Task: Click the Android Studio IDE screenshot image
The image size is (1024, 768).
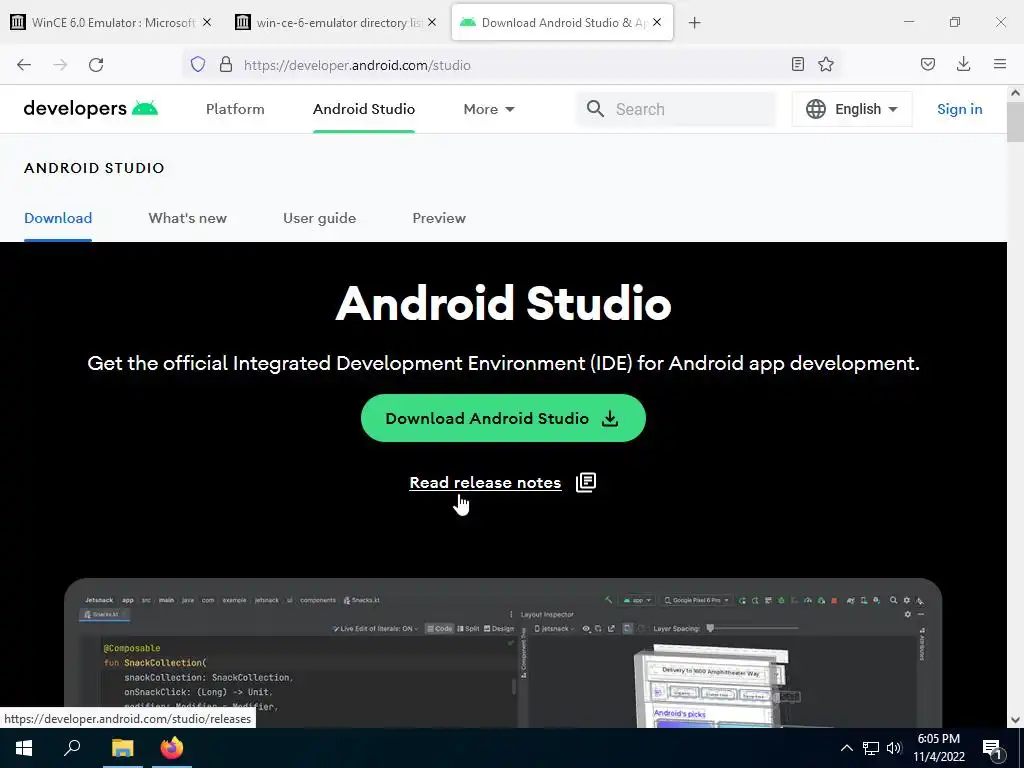Action: [x=503, y=653]
